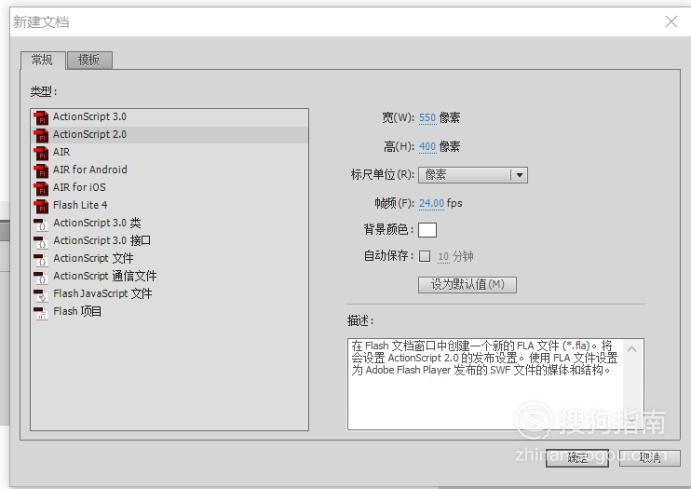Image resolution: width=691 pixels, height=489 pixels.
Task: Choose AIR for iOS label
Action: click(x=79, y=187)
